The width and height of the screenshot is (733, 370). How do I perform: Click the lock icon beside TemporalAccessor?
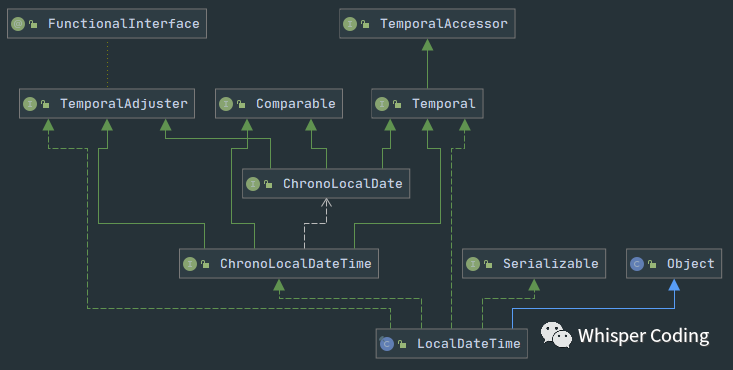click(365, 24)
